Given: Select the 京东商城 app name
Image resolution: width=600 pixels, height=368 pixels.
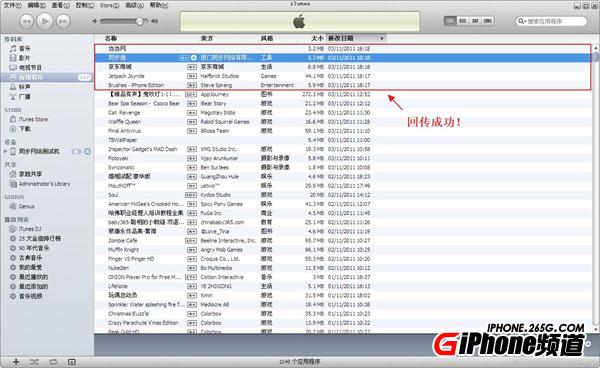Looking at the screenshot, I should 120,67.
